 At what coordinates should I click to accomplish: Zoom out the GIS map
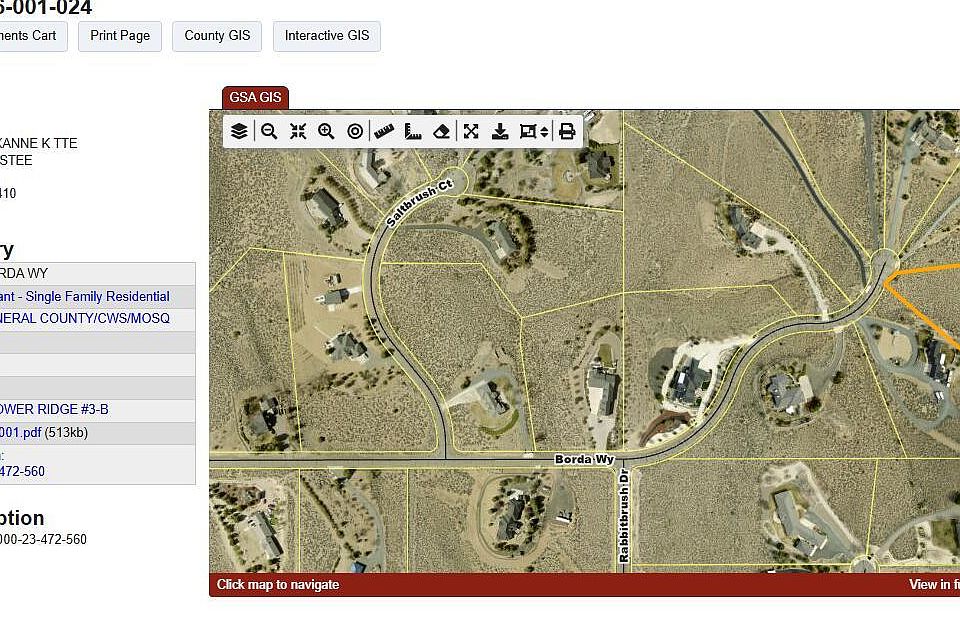(x=269, y=131)
